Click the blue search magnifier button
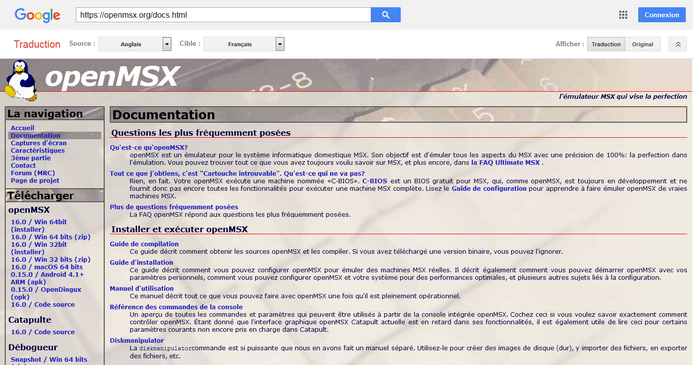 click(386, 15)
